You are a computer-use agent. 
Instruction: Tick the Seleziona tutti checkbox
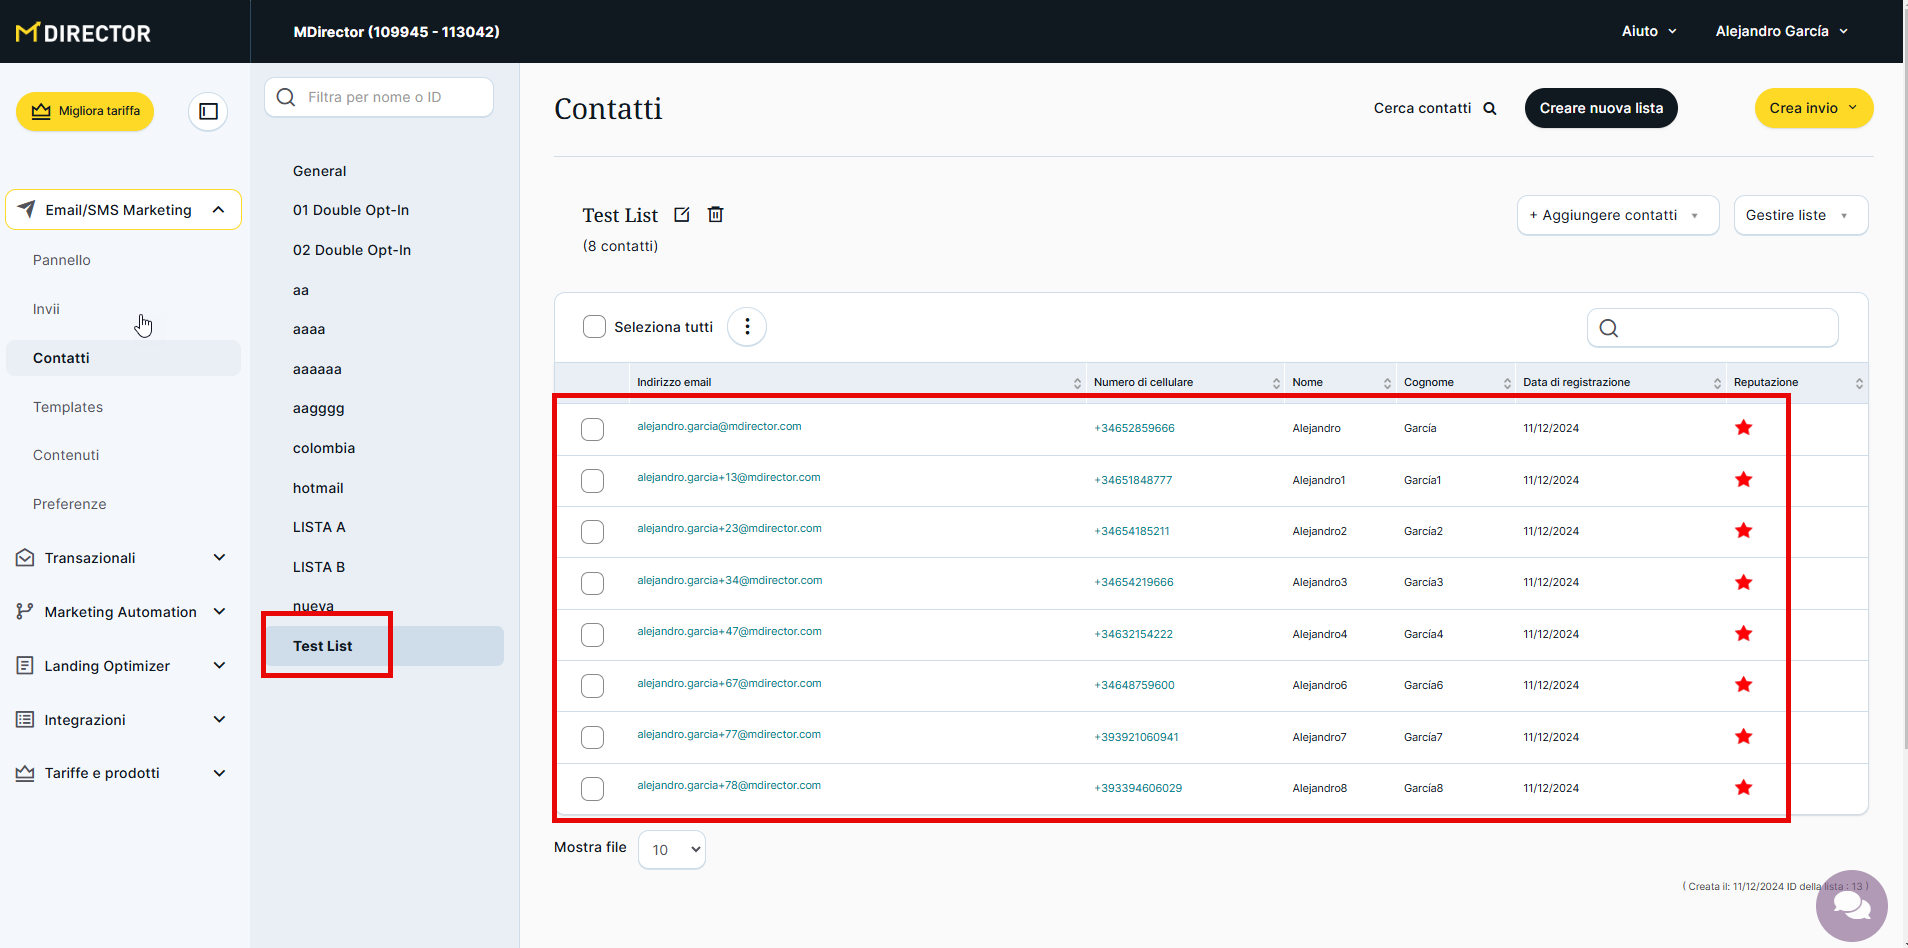pos(594,327)
